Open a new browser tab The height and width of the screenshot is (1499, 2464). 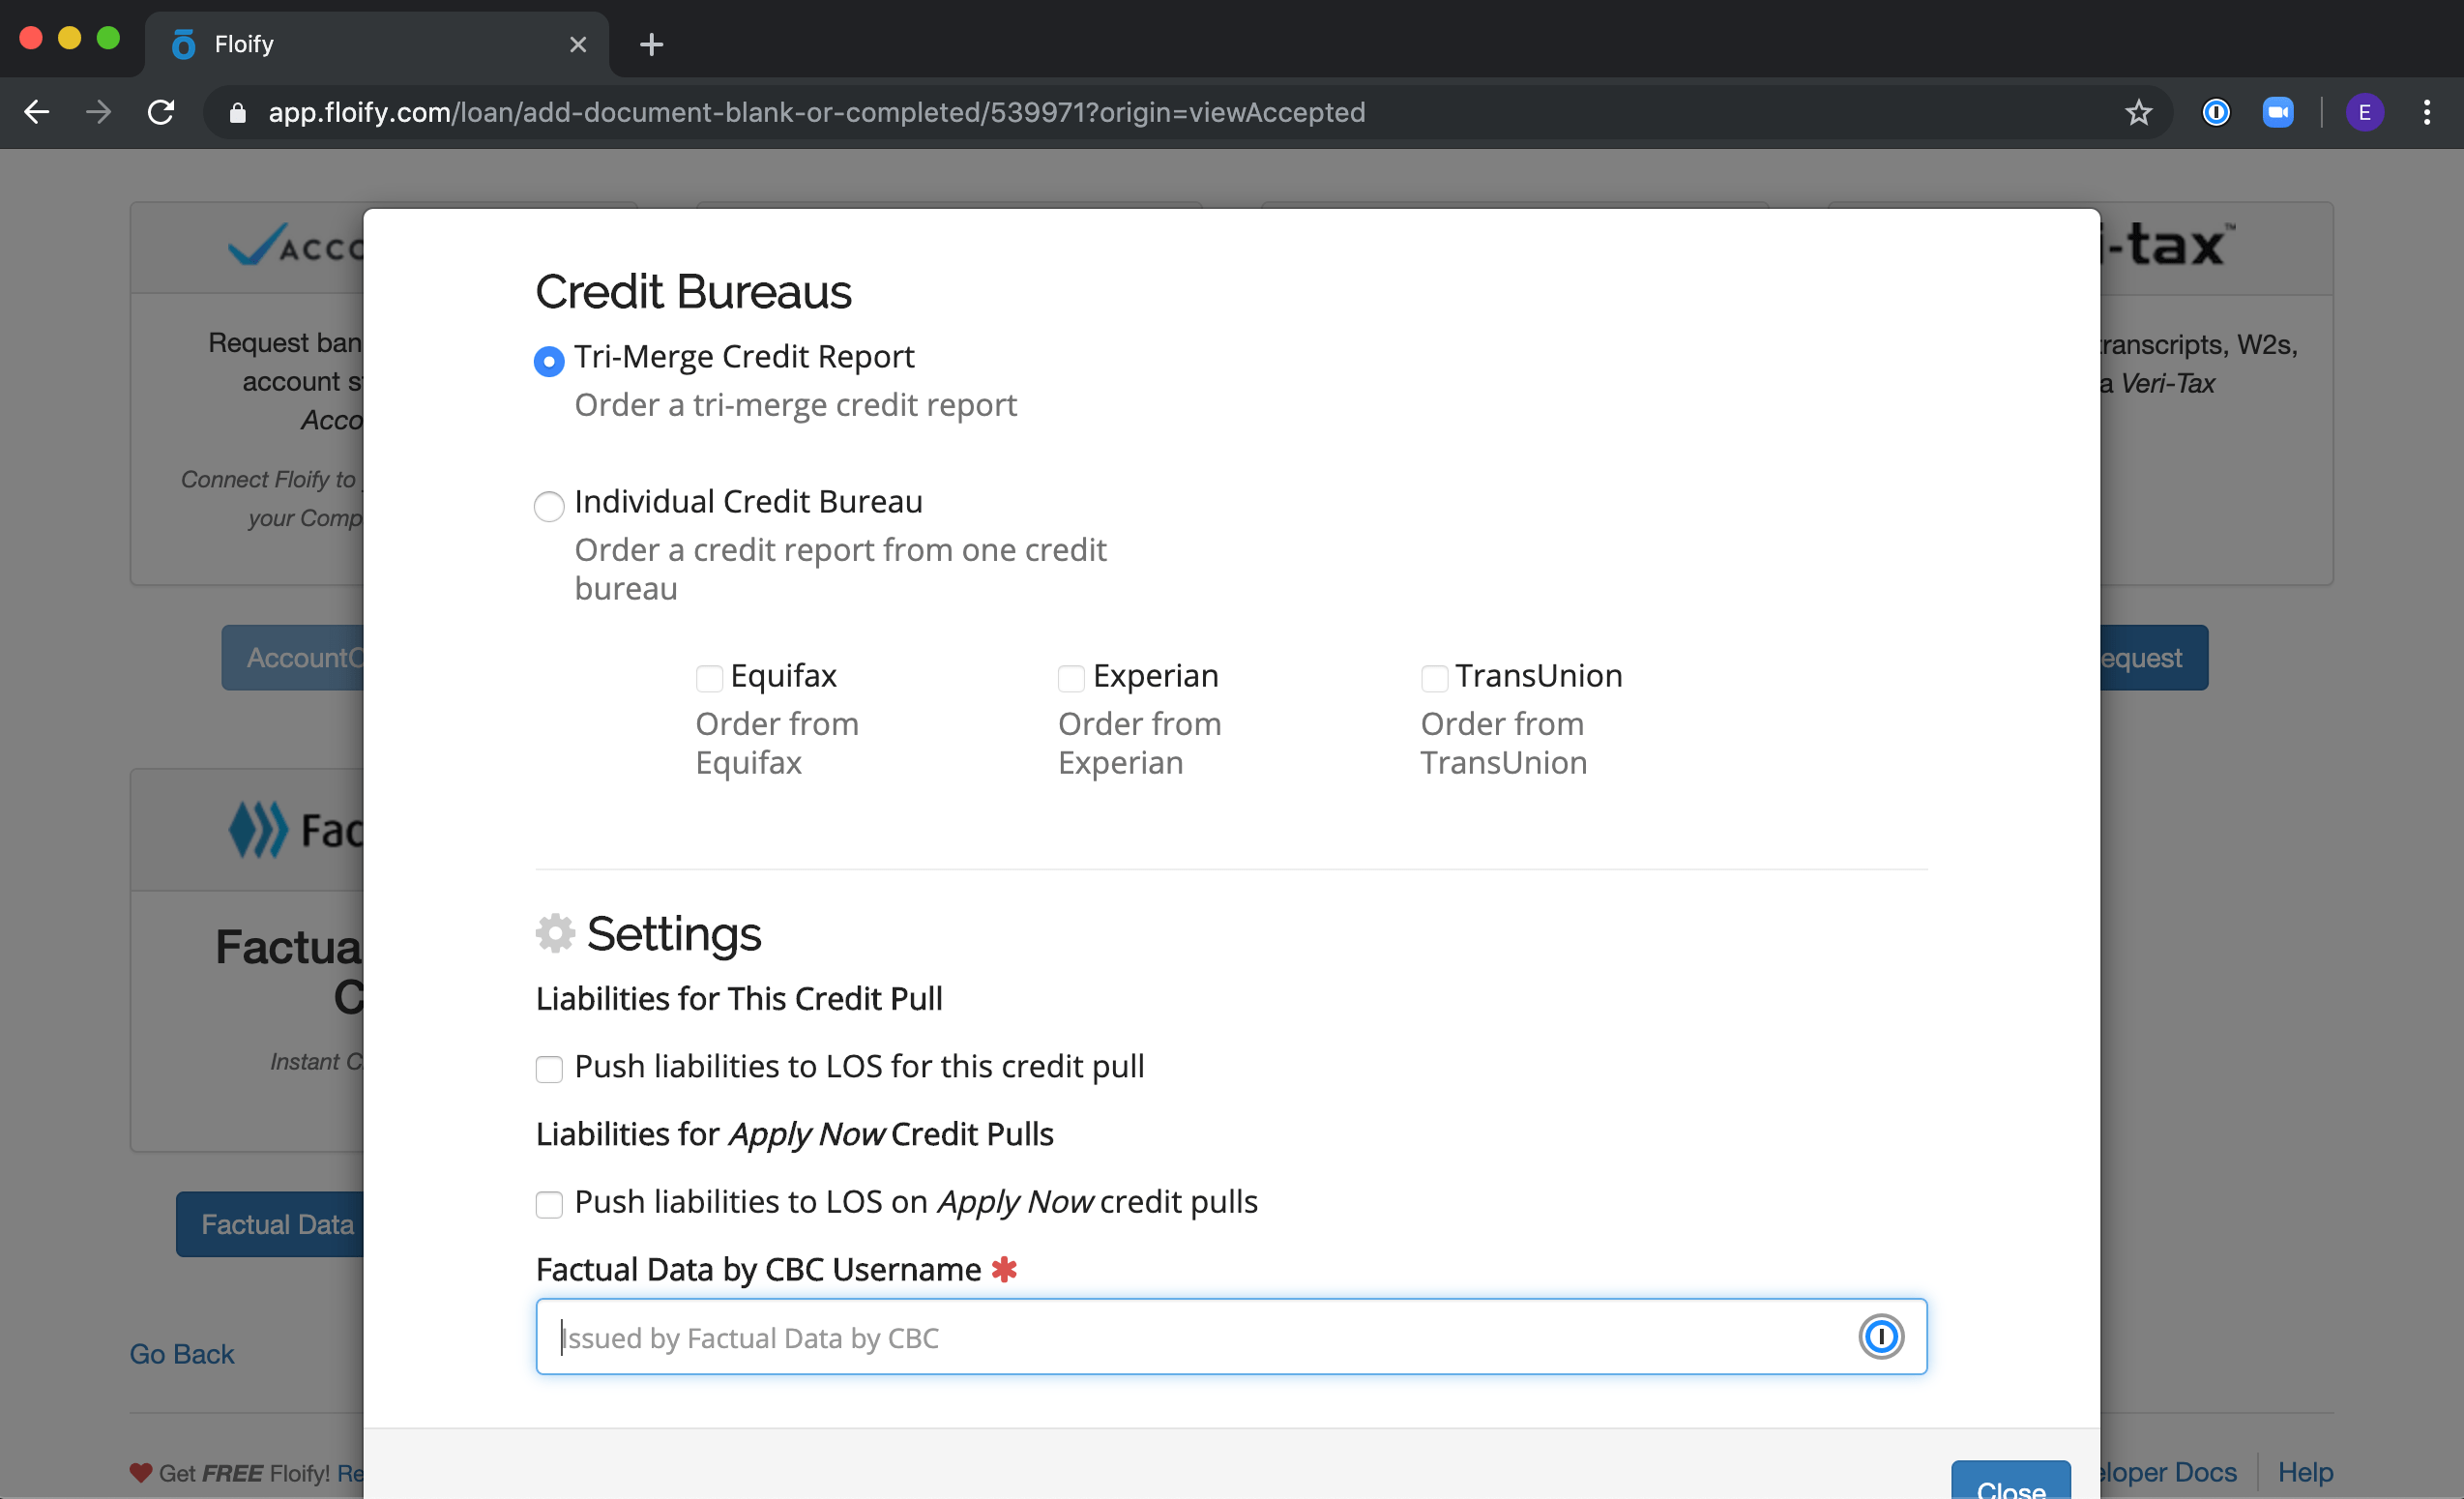point(651,44)
